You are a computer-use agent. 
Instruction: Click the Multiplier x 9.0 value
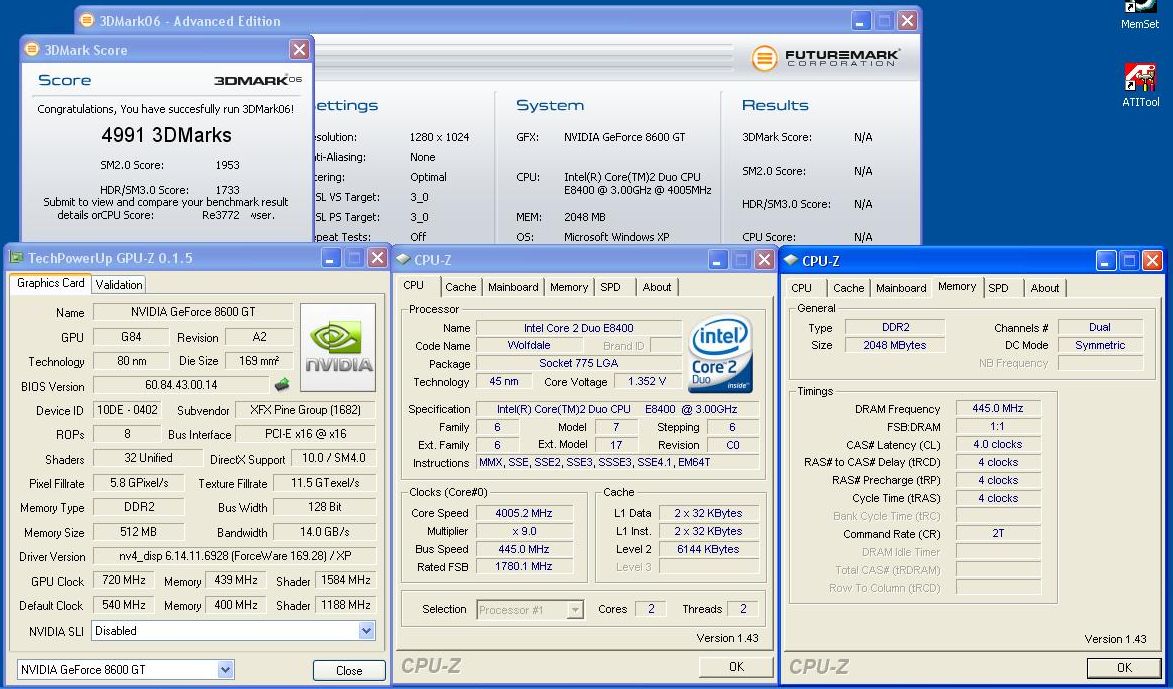pyautogui.click(x=524, y=531)
